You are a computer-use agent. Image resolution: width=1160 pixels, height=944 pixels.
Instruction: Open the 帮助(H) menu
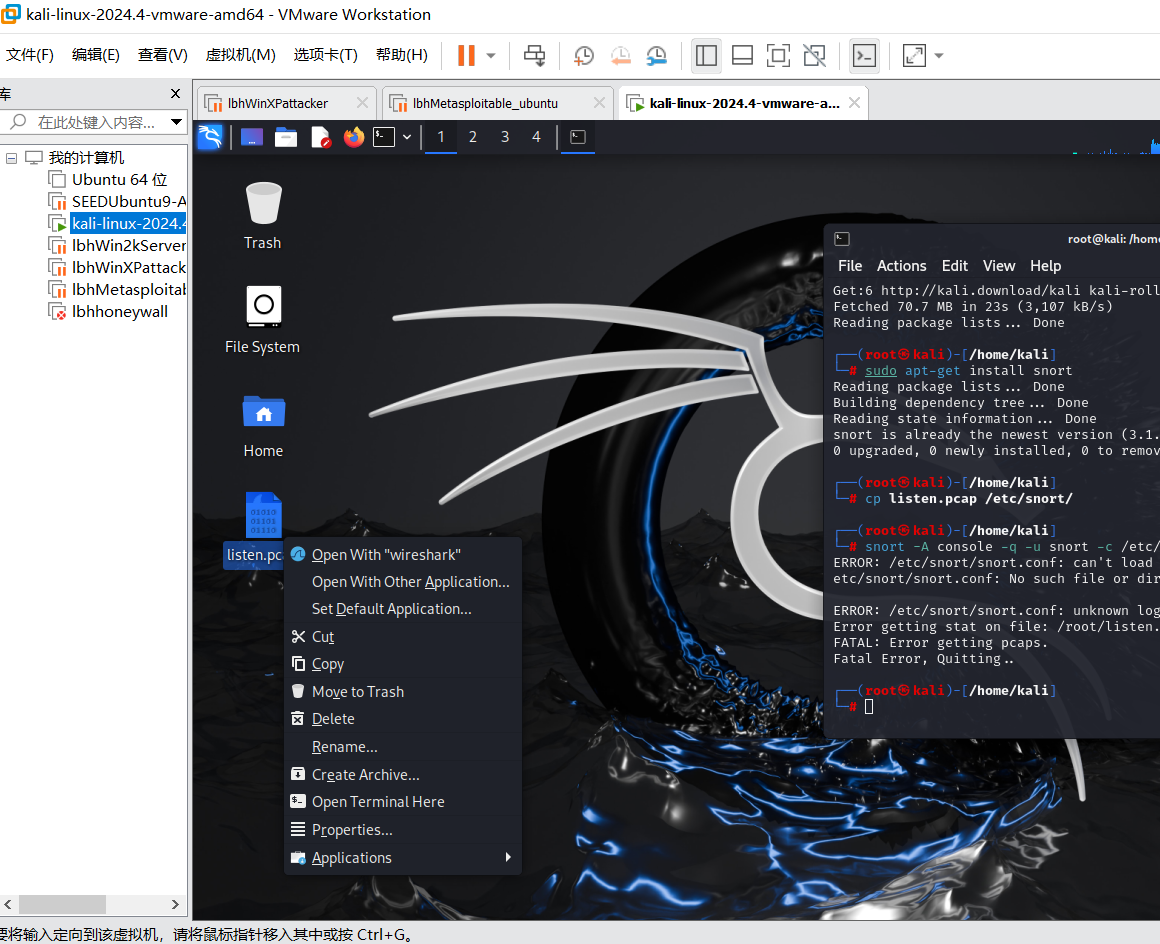point(402,55)
